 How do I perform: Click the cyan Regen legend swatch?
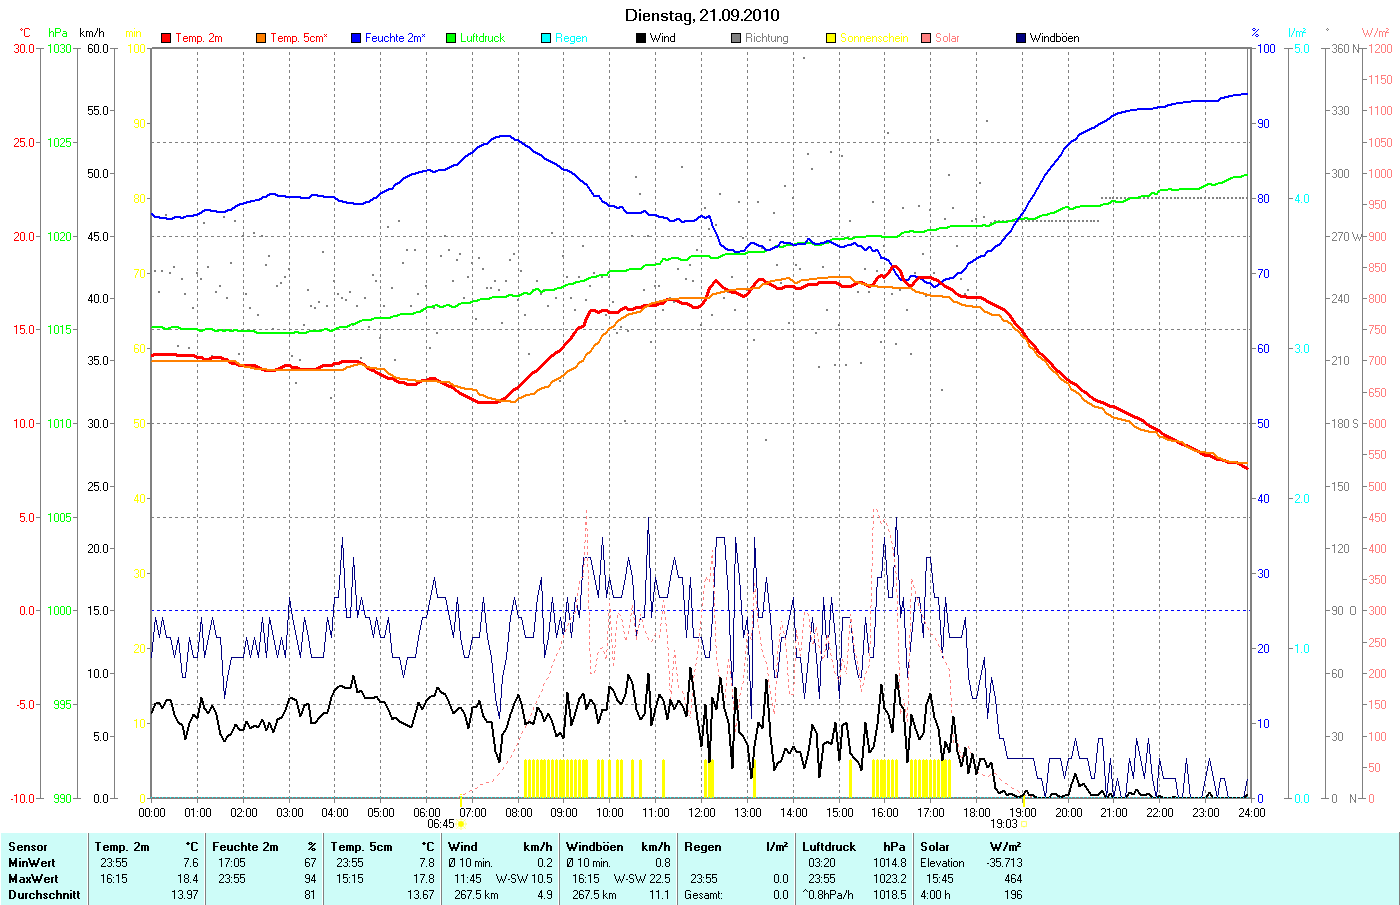pos(546,38)
